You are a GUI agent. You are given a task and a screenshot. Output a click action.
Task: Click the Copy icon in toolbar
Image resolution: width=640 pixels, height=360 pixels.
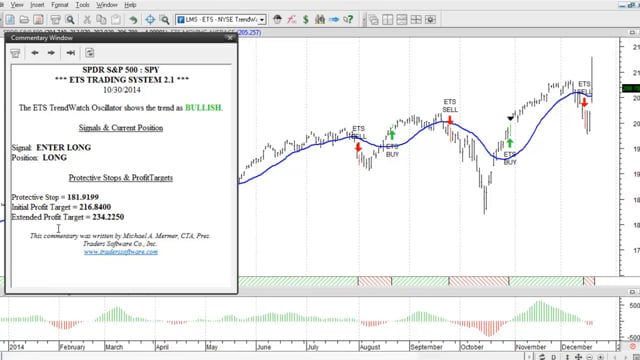[x=101, y=19]
